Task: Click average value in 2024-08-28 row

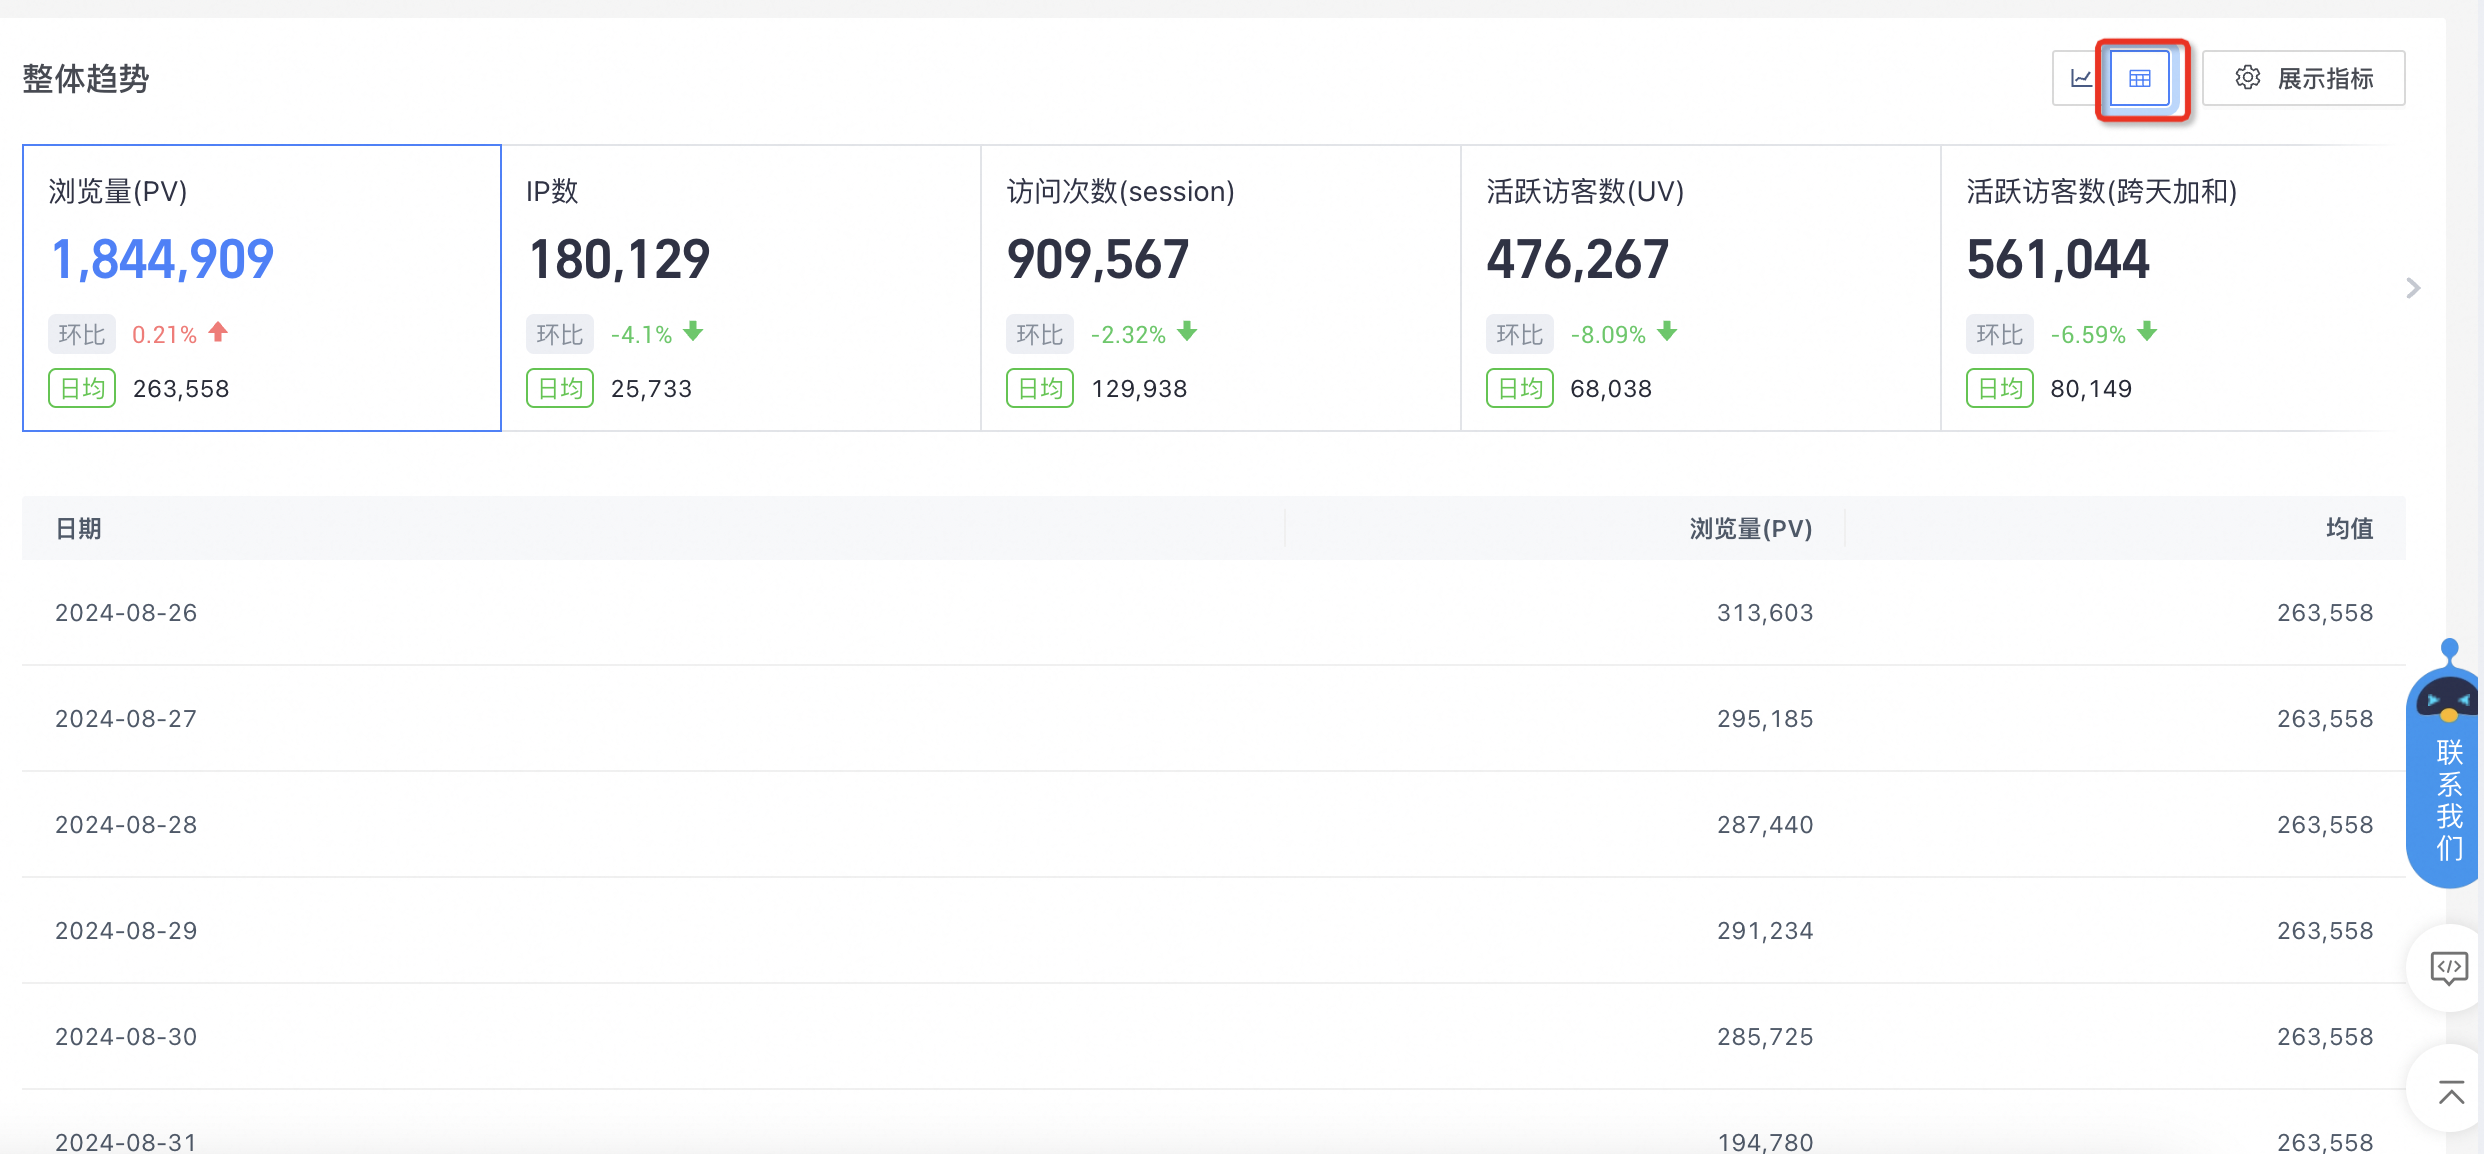Action: point(2325,824)
